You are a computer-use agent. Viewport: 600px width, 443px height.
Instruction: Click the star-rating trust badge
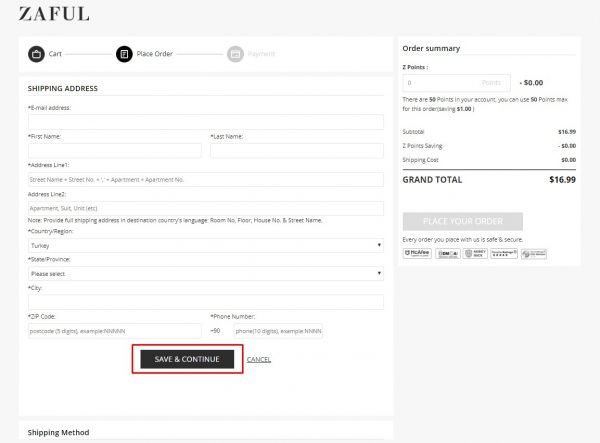pos(504,253)
